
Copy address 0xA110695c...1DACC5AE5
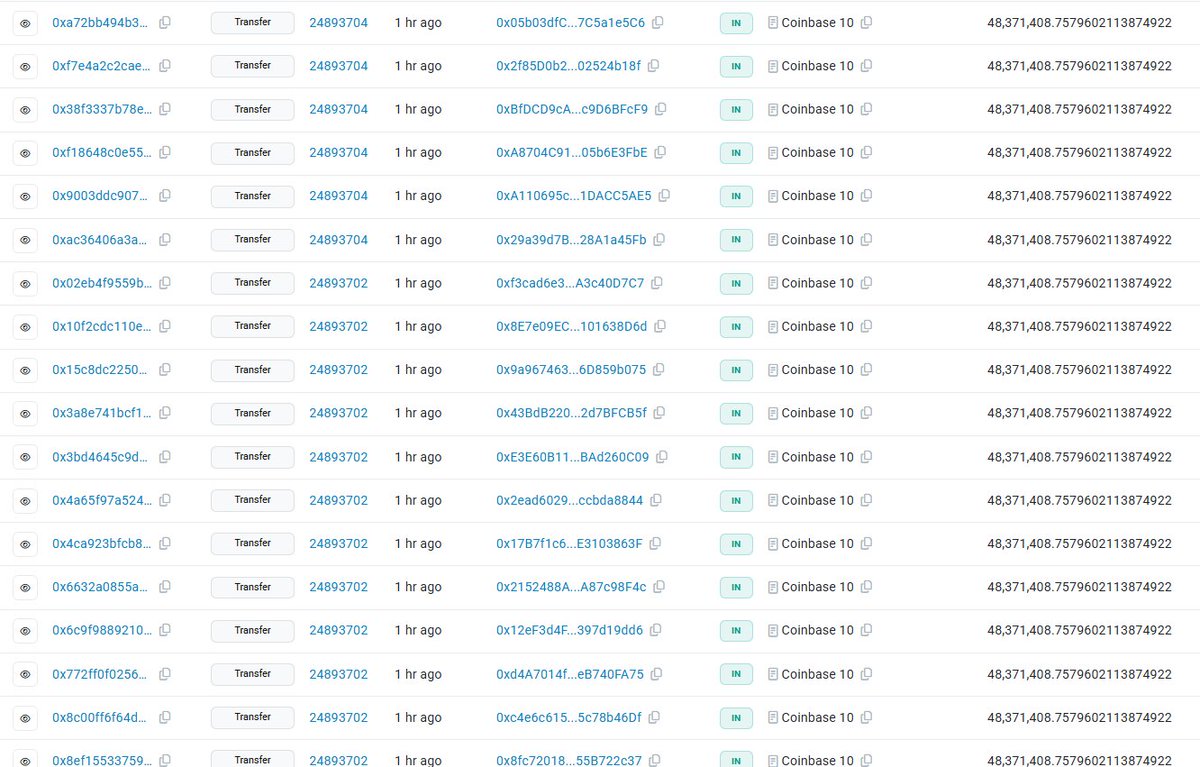coord(664,196)
